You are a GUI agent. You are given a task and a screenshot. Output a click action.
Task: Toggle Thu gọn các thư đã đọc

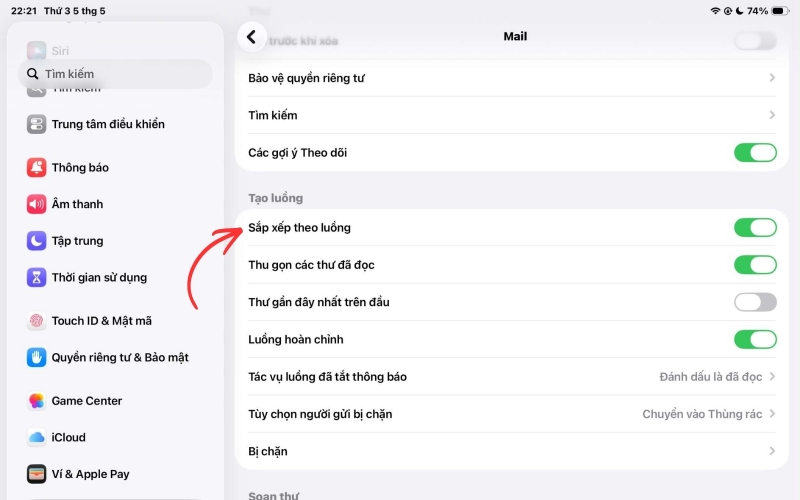click(755, 265)
